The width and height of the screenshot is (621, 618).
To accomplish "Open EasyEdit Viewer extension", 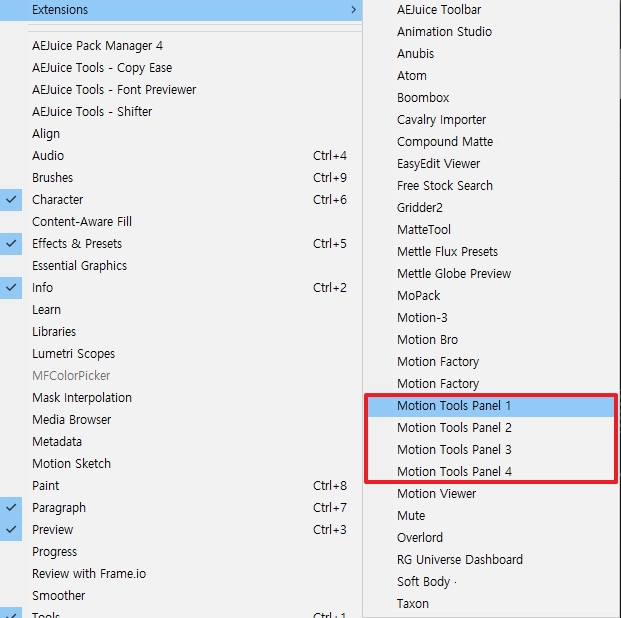I will pos(438,164).
